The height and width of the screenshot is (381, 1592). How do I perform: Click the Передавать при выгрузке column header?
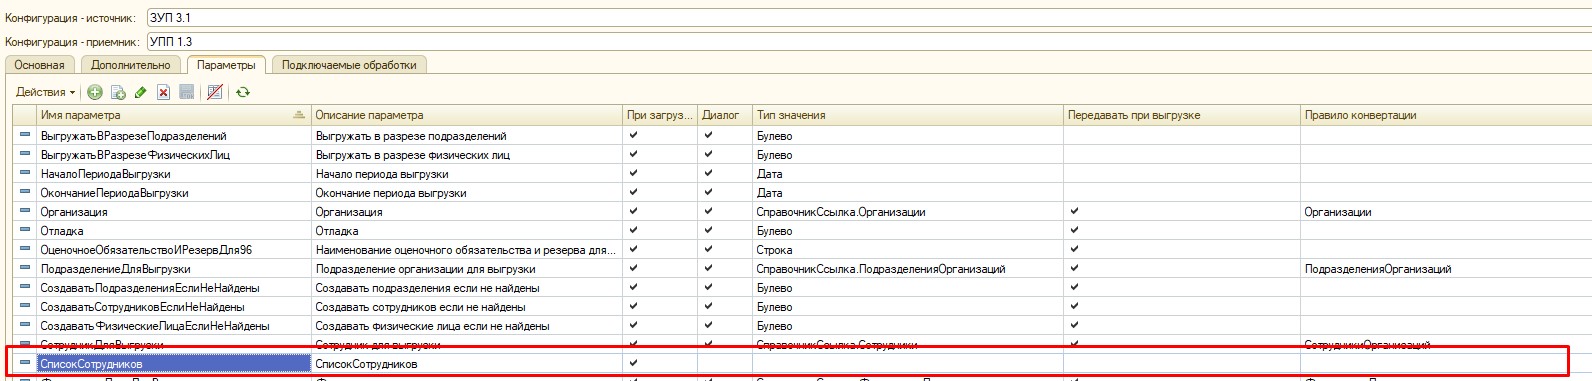click(1182, 115)
